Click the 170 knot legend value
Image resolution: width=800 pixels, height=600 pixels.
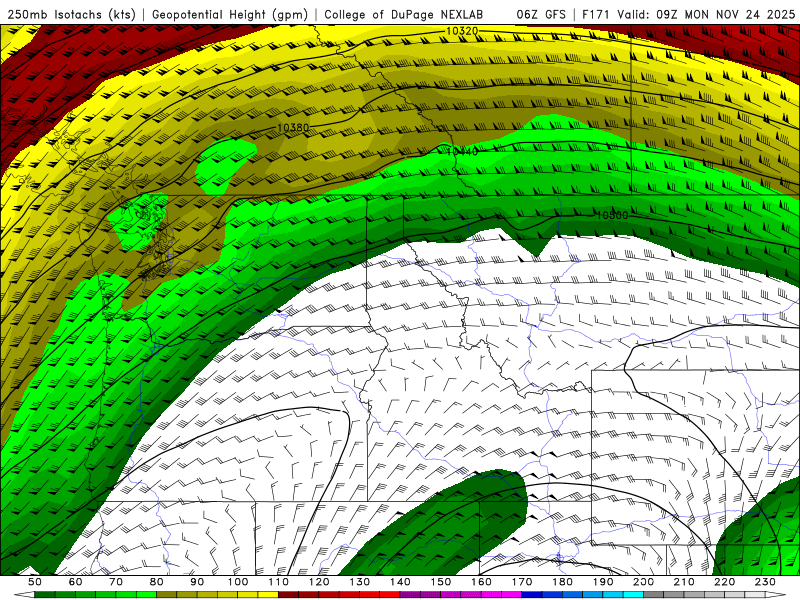pyautogui.click(x=522, y=582)
